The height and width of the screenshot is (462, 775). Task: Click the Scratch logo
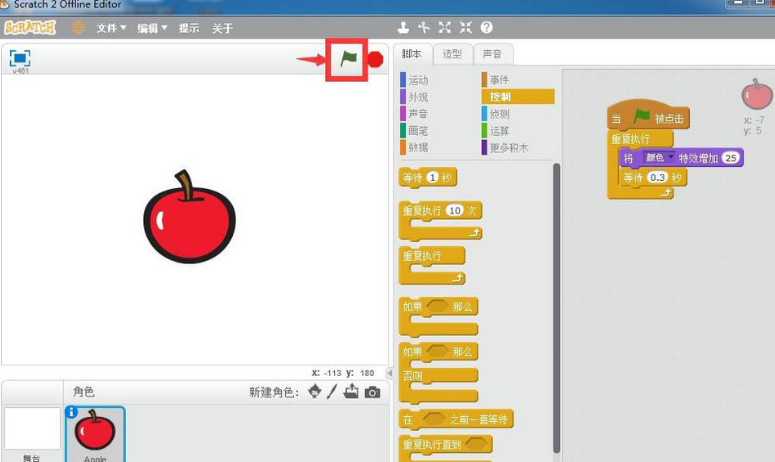(x=30, y=28)
